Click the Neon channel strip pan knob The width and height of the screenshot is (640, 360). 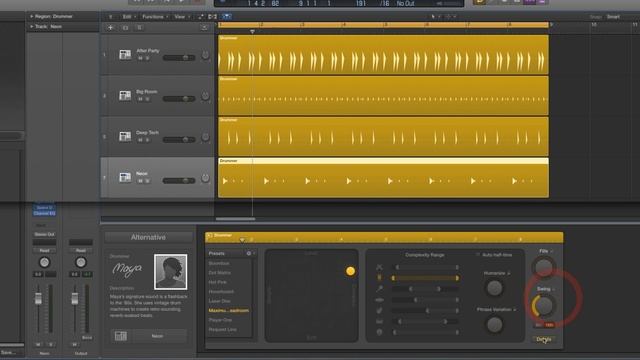44,262
